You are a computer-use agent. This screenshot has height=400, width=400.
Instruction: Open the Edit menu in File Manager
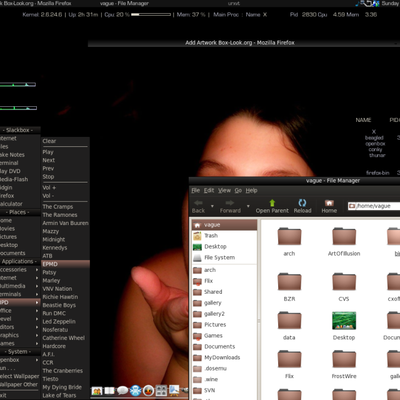[x=209, y=190]
